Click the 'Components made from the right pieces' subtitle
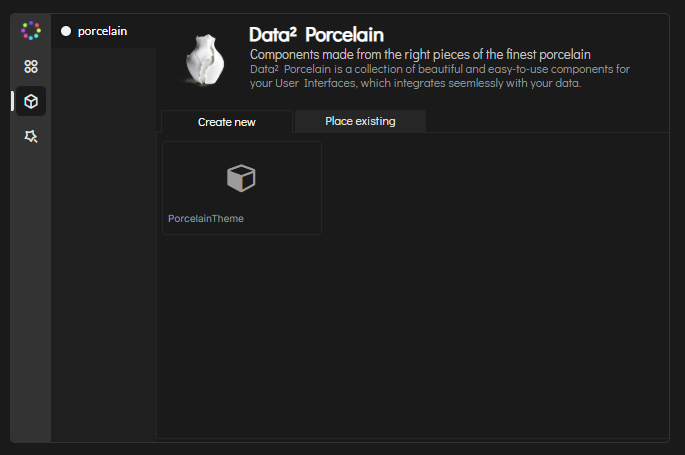 [420, 54]
